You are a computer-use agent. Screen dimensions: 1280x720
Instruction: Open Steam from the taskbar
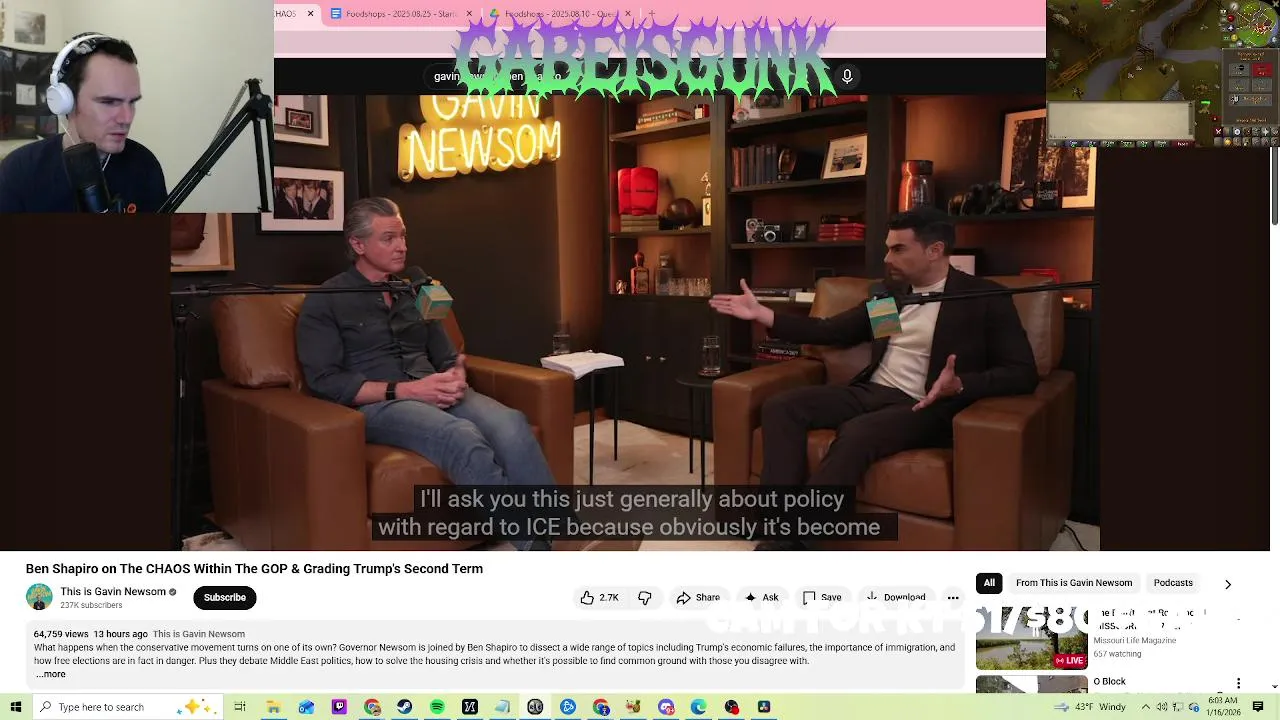click(404, 707)
